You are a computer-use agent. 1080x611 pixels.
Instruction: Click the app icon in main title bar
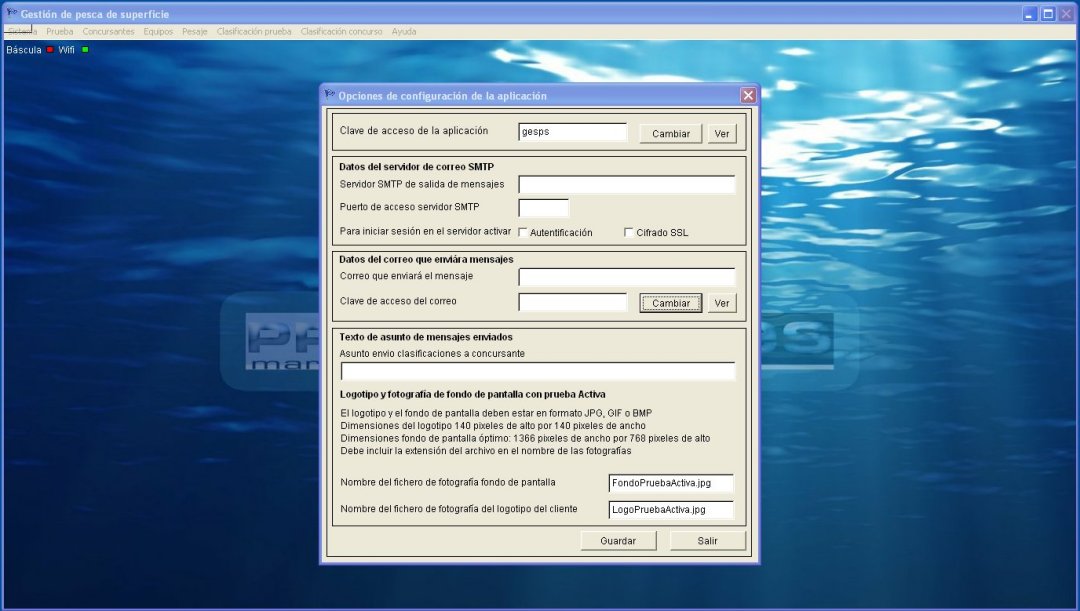pyautogui.click(x=11, y=14)
